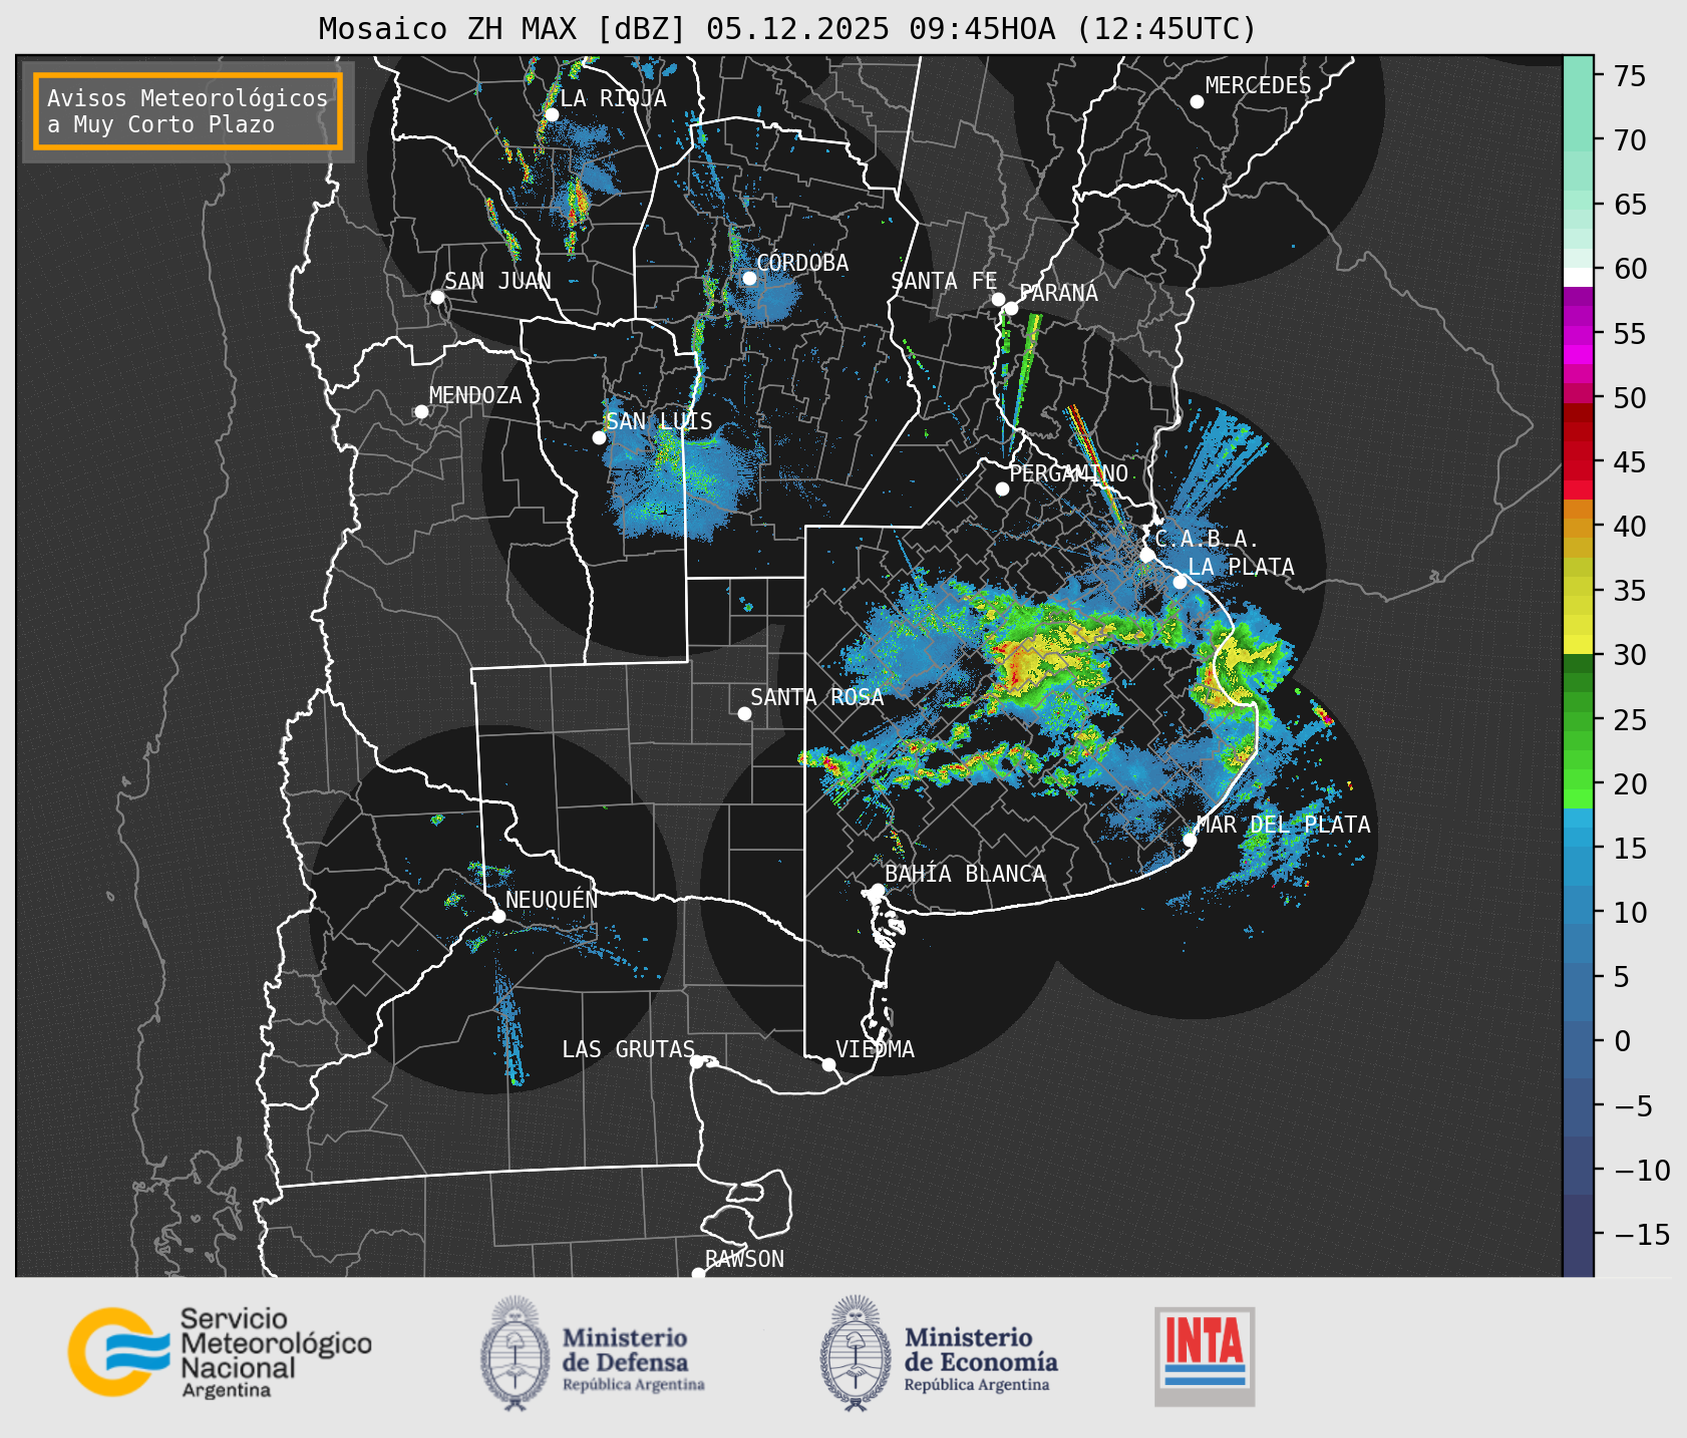Click the 15 colorbar scale label
Screen dimensions: 1687x1438
point(1629,848)
